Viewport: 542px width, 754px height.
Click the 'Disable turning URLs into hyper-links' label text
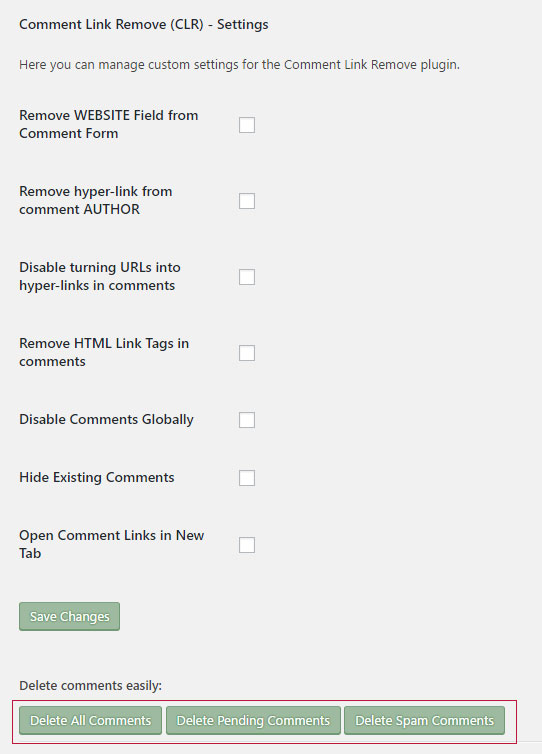[100, 276]
